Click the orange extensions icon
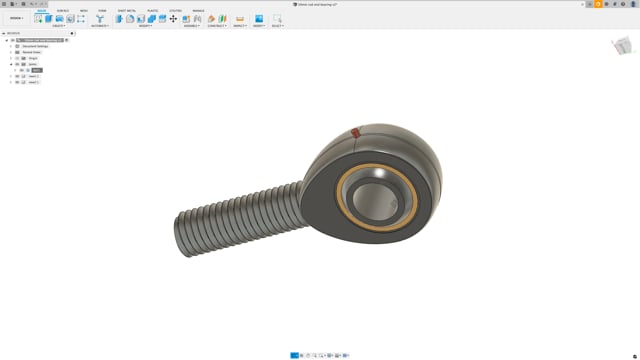 tap(598, 4)
